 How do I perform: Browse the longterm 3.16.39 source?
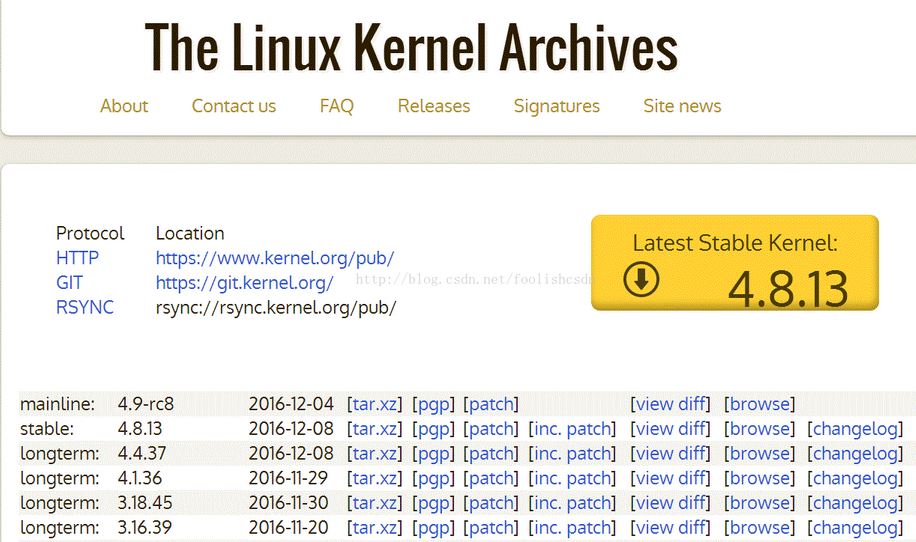click(x=759, y=527)
